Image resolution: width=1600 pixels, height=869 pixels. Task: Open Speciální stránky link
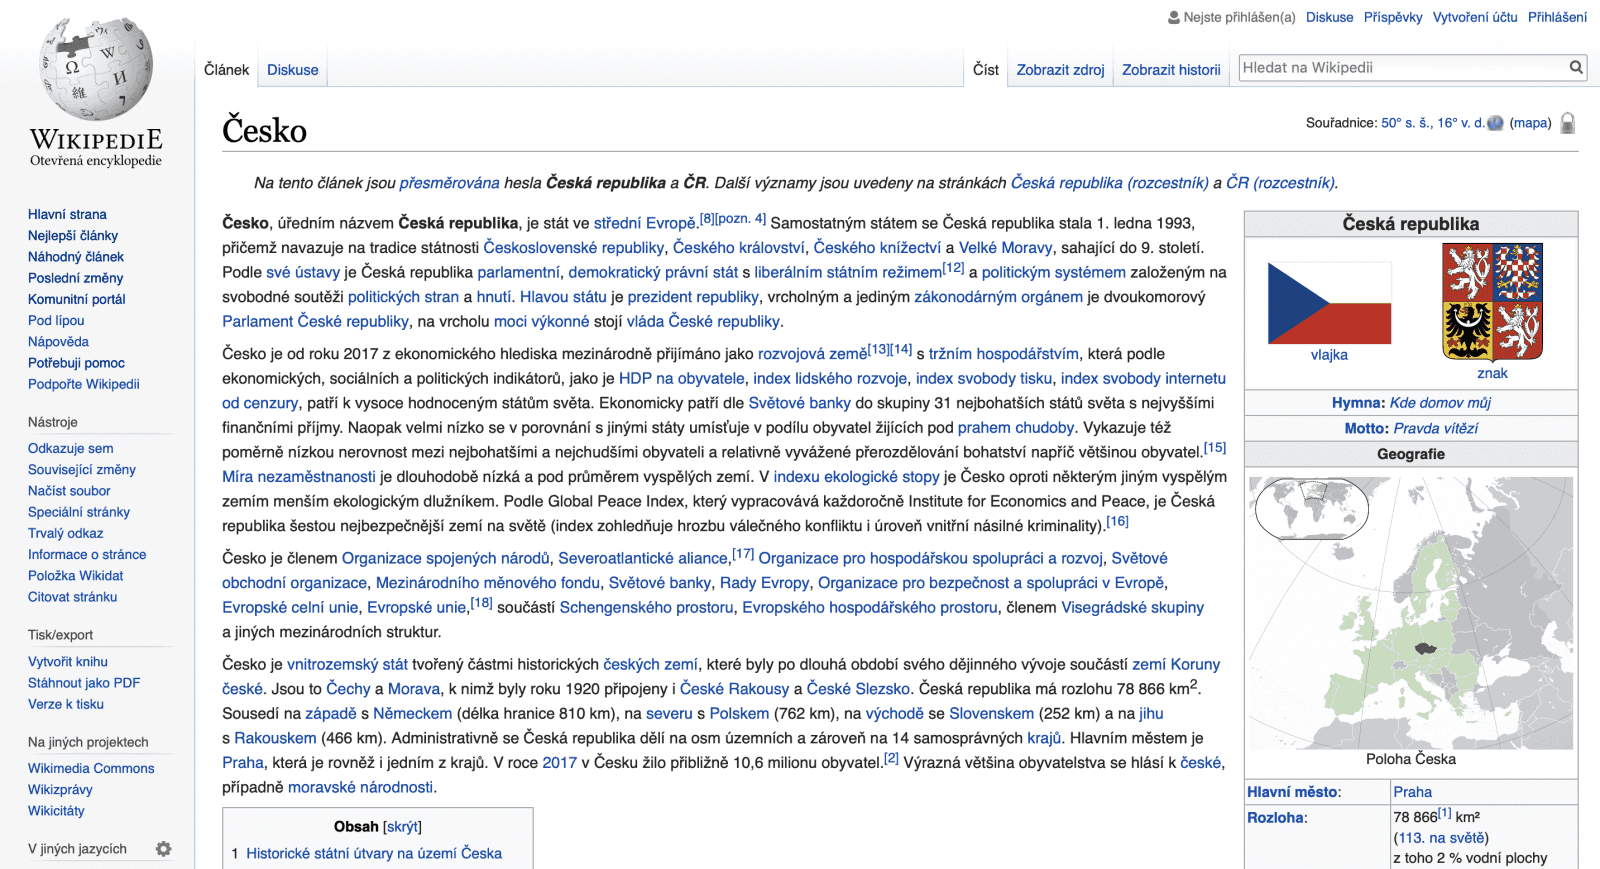tap(79, 512)
